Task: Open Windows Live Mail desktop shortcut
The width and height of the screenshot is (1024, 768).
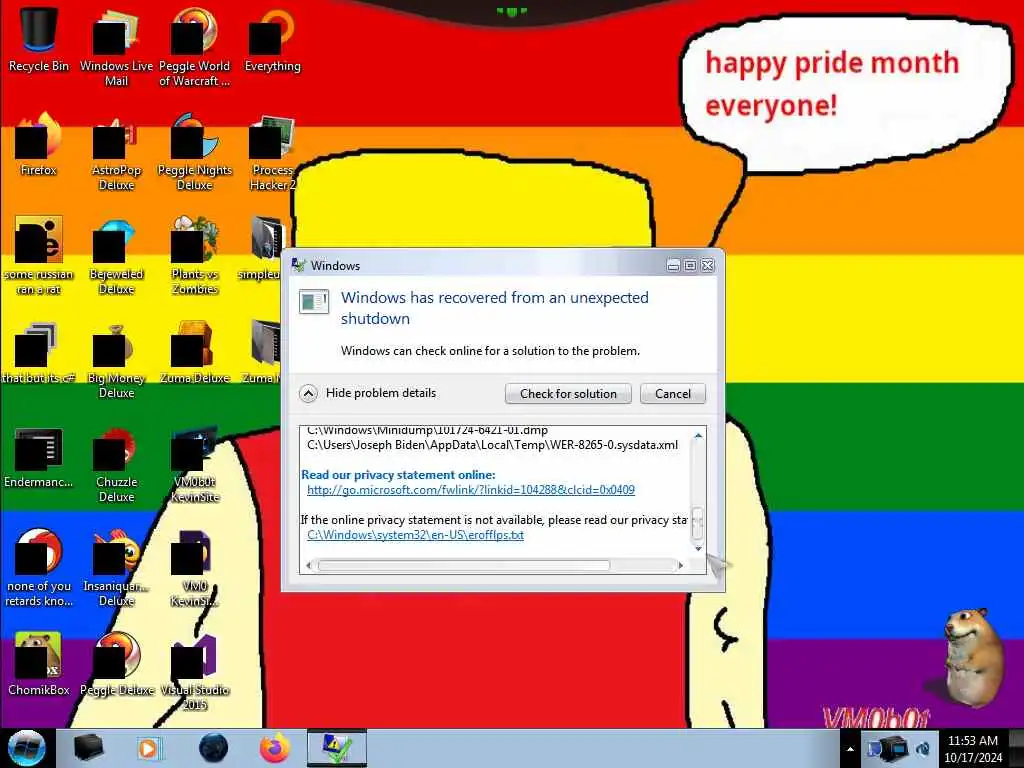Action: (x=116, y=46)
